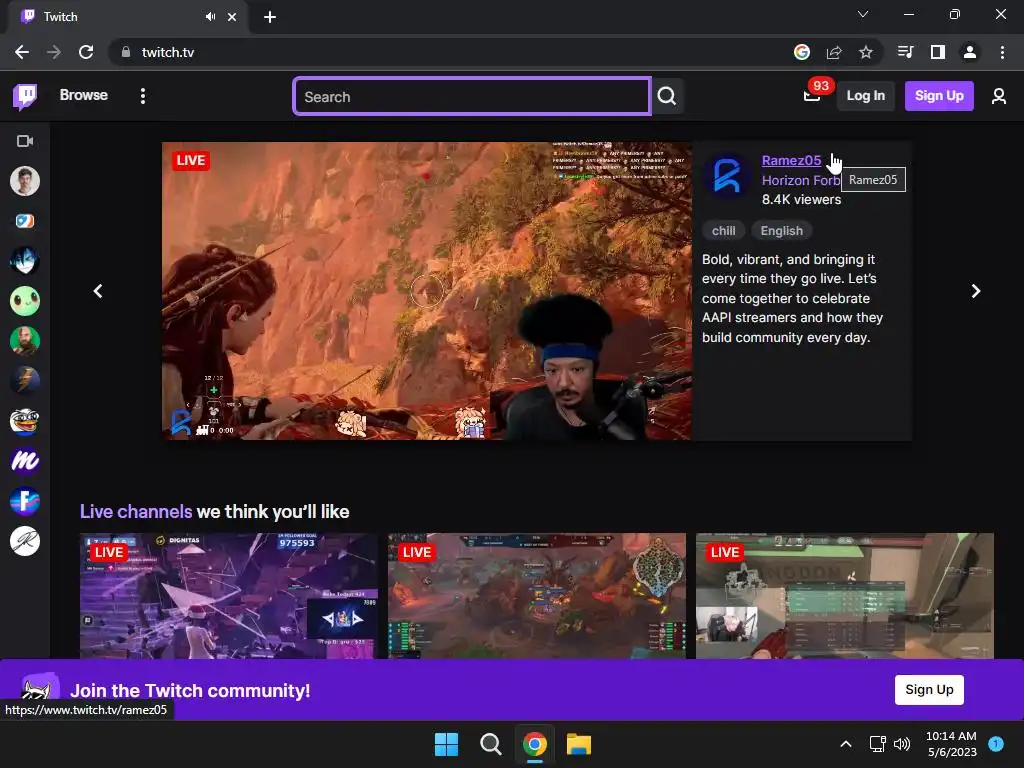This screenshot has height=768, width=1024.
Task: Open File Explorer from the taskbar
Action: 579,744
